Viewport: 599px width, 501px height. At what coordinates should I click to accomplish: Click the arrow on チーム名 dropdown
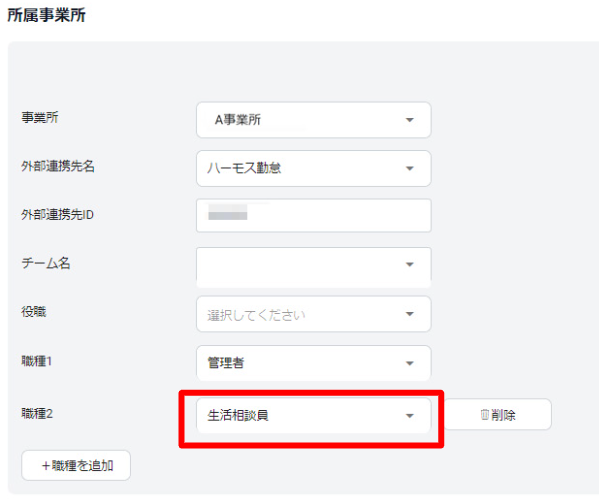[410, 264]
